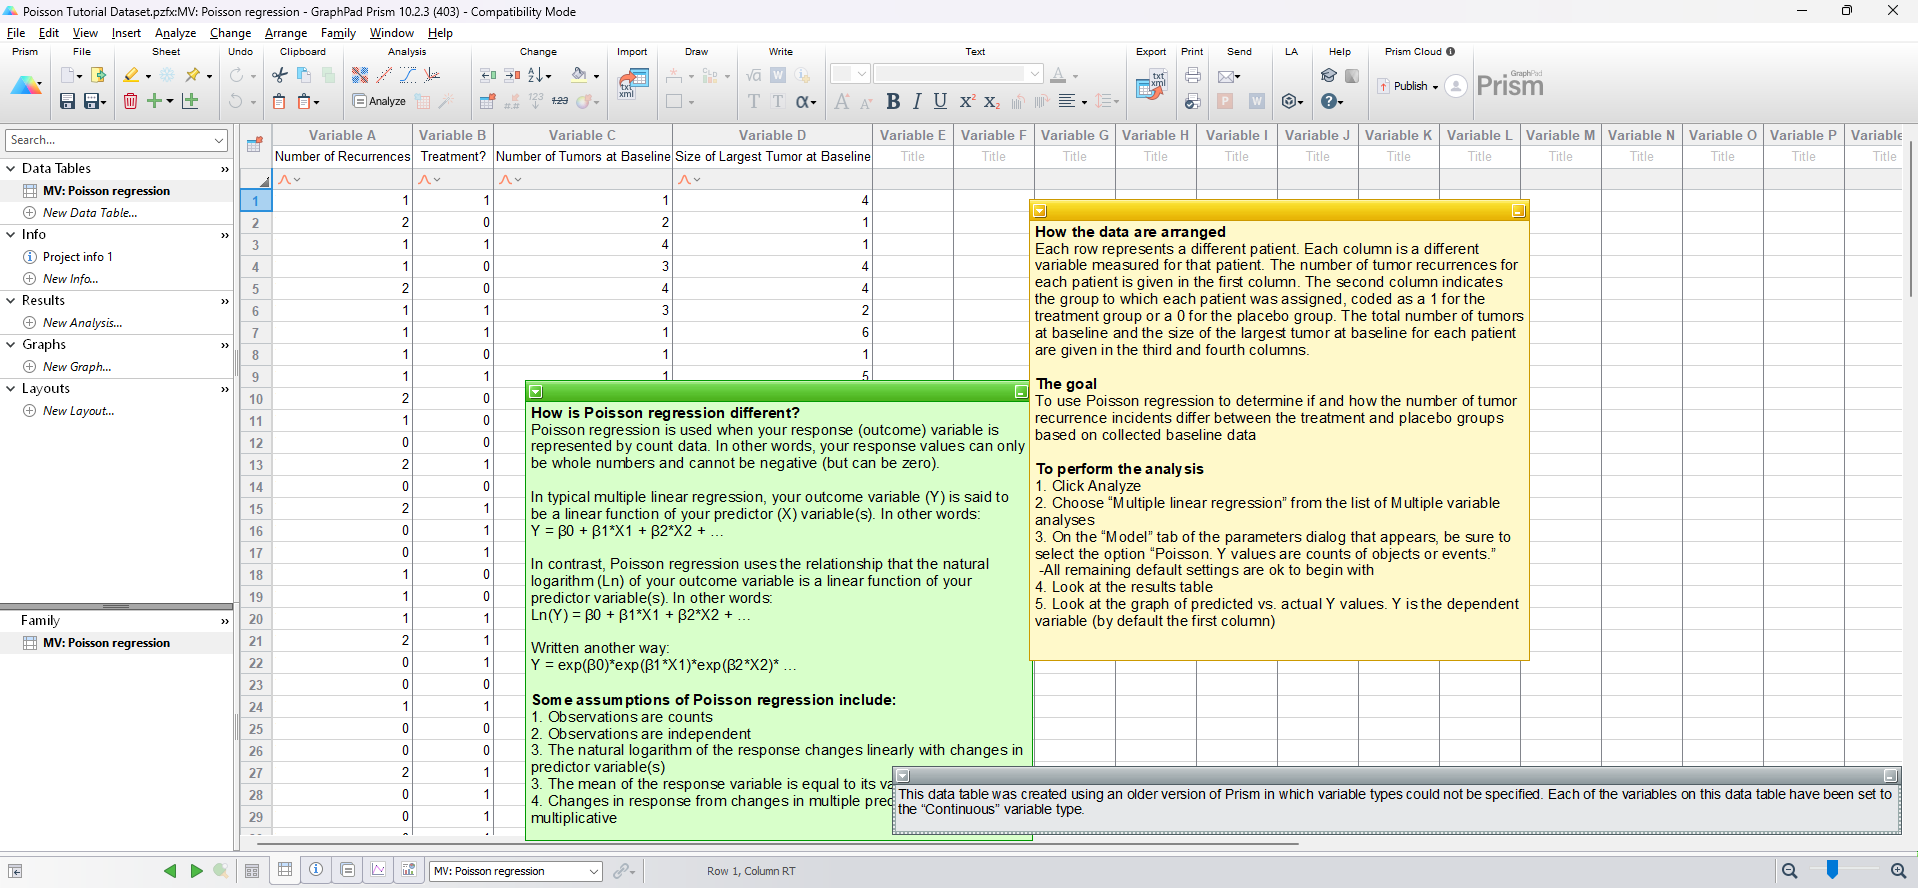Click the Cut scissors icon

click(x=280, y=75)
